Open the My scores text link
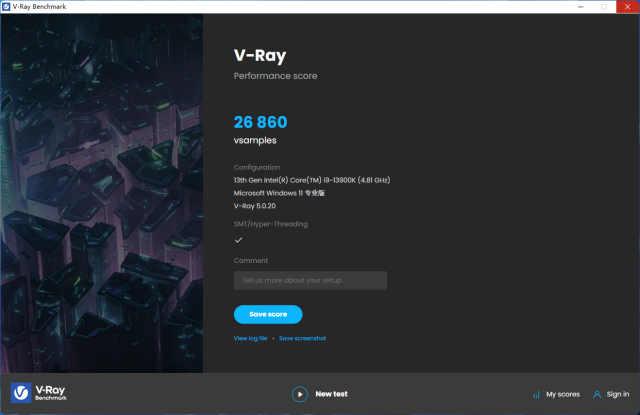The width and height of the screenshot is (640, 415). pyautogui.click(x=563, y=395)
